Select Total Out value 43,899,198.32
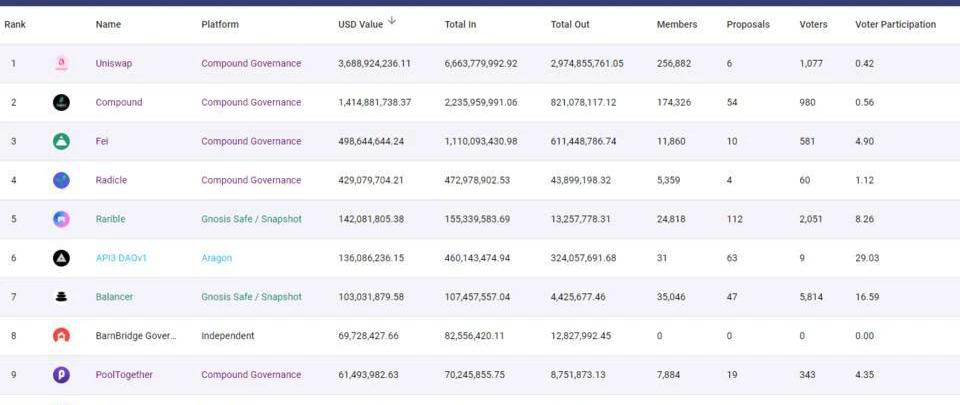This screenshot has width=960, height=405. (x=581, y=180)
